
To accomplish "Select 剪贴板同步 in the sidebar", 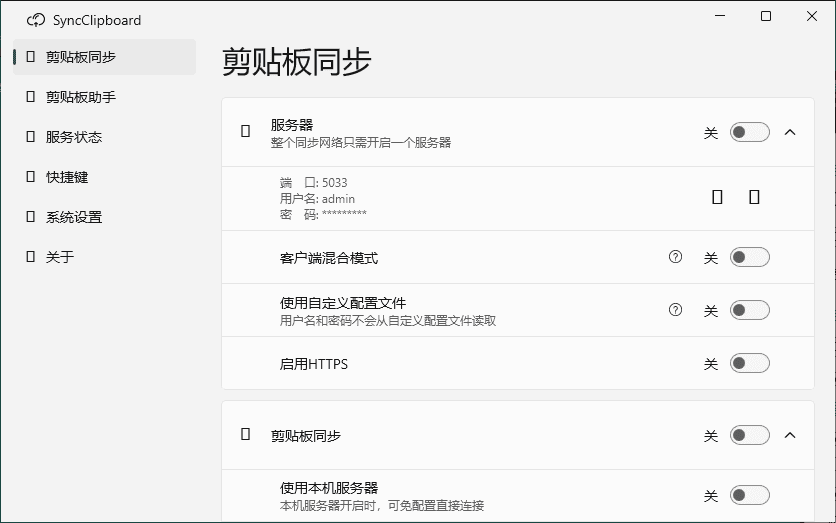I will coord(80,57).
